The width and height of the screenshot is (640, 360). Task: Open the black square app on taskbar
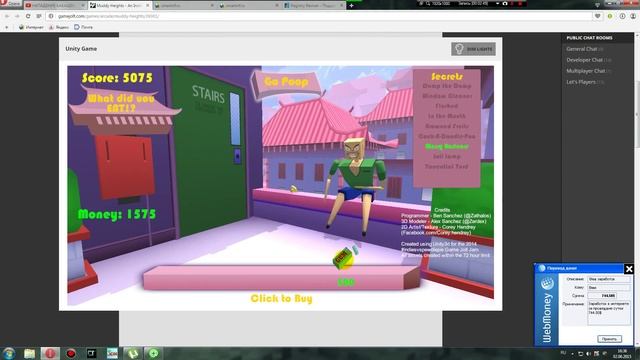91,353
